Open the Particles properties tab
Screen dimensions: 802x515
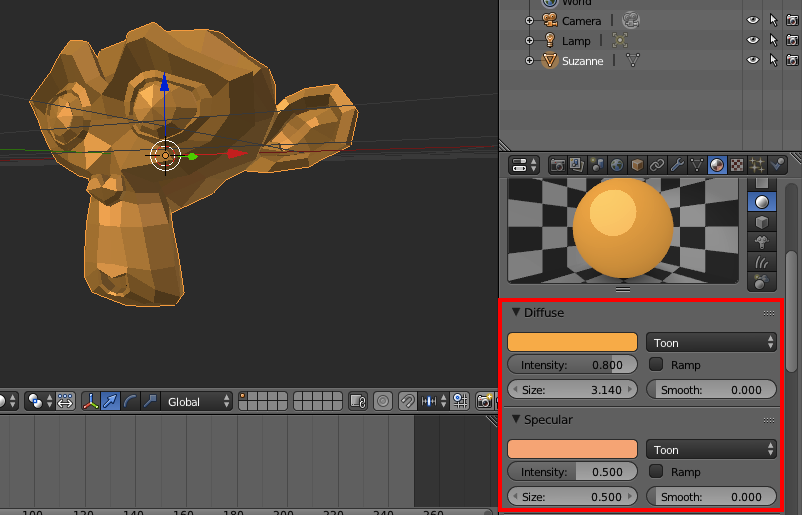click(757, 165)
